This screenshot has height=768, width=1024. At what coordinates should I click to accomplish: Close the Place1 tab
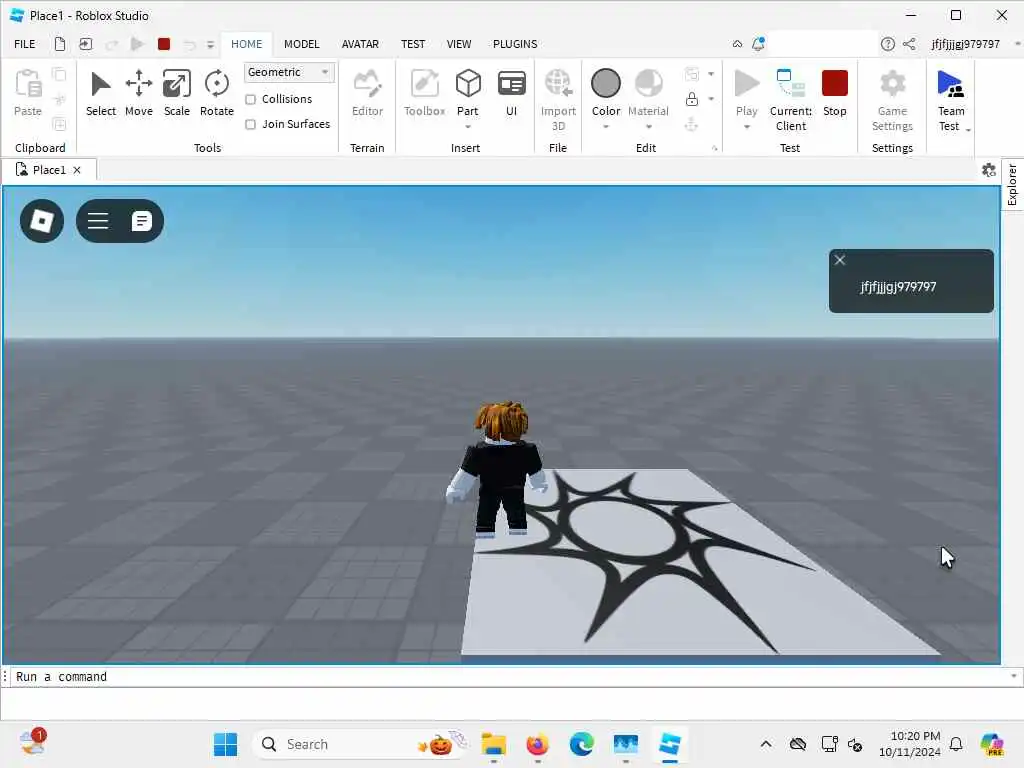pyautogui.click(x=77, y=170)
